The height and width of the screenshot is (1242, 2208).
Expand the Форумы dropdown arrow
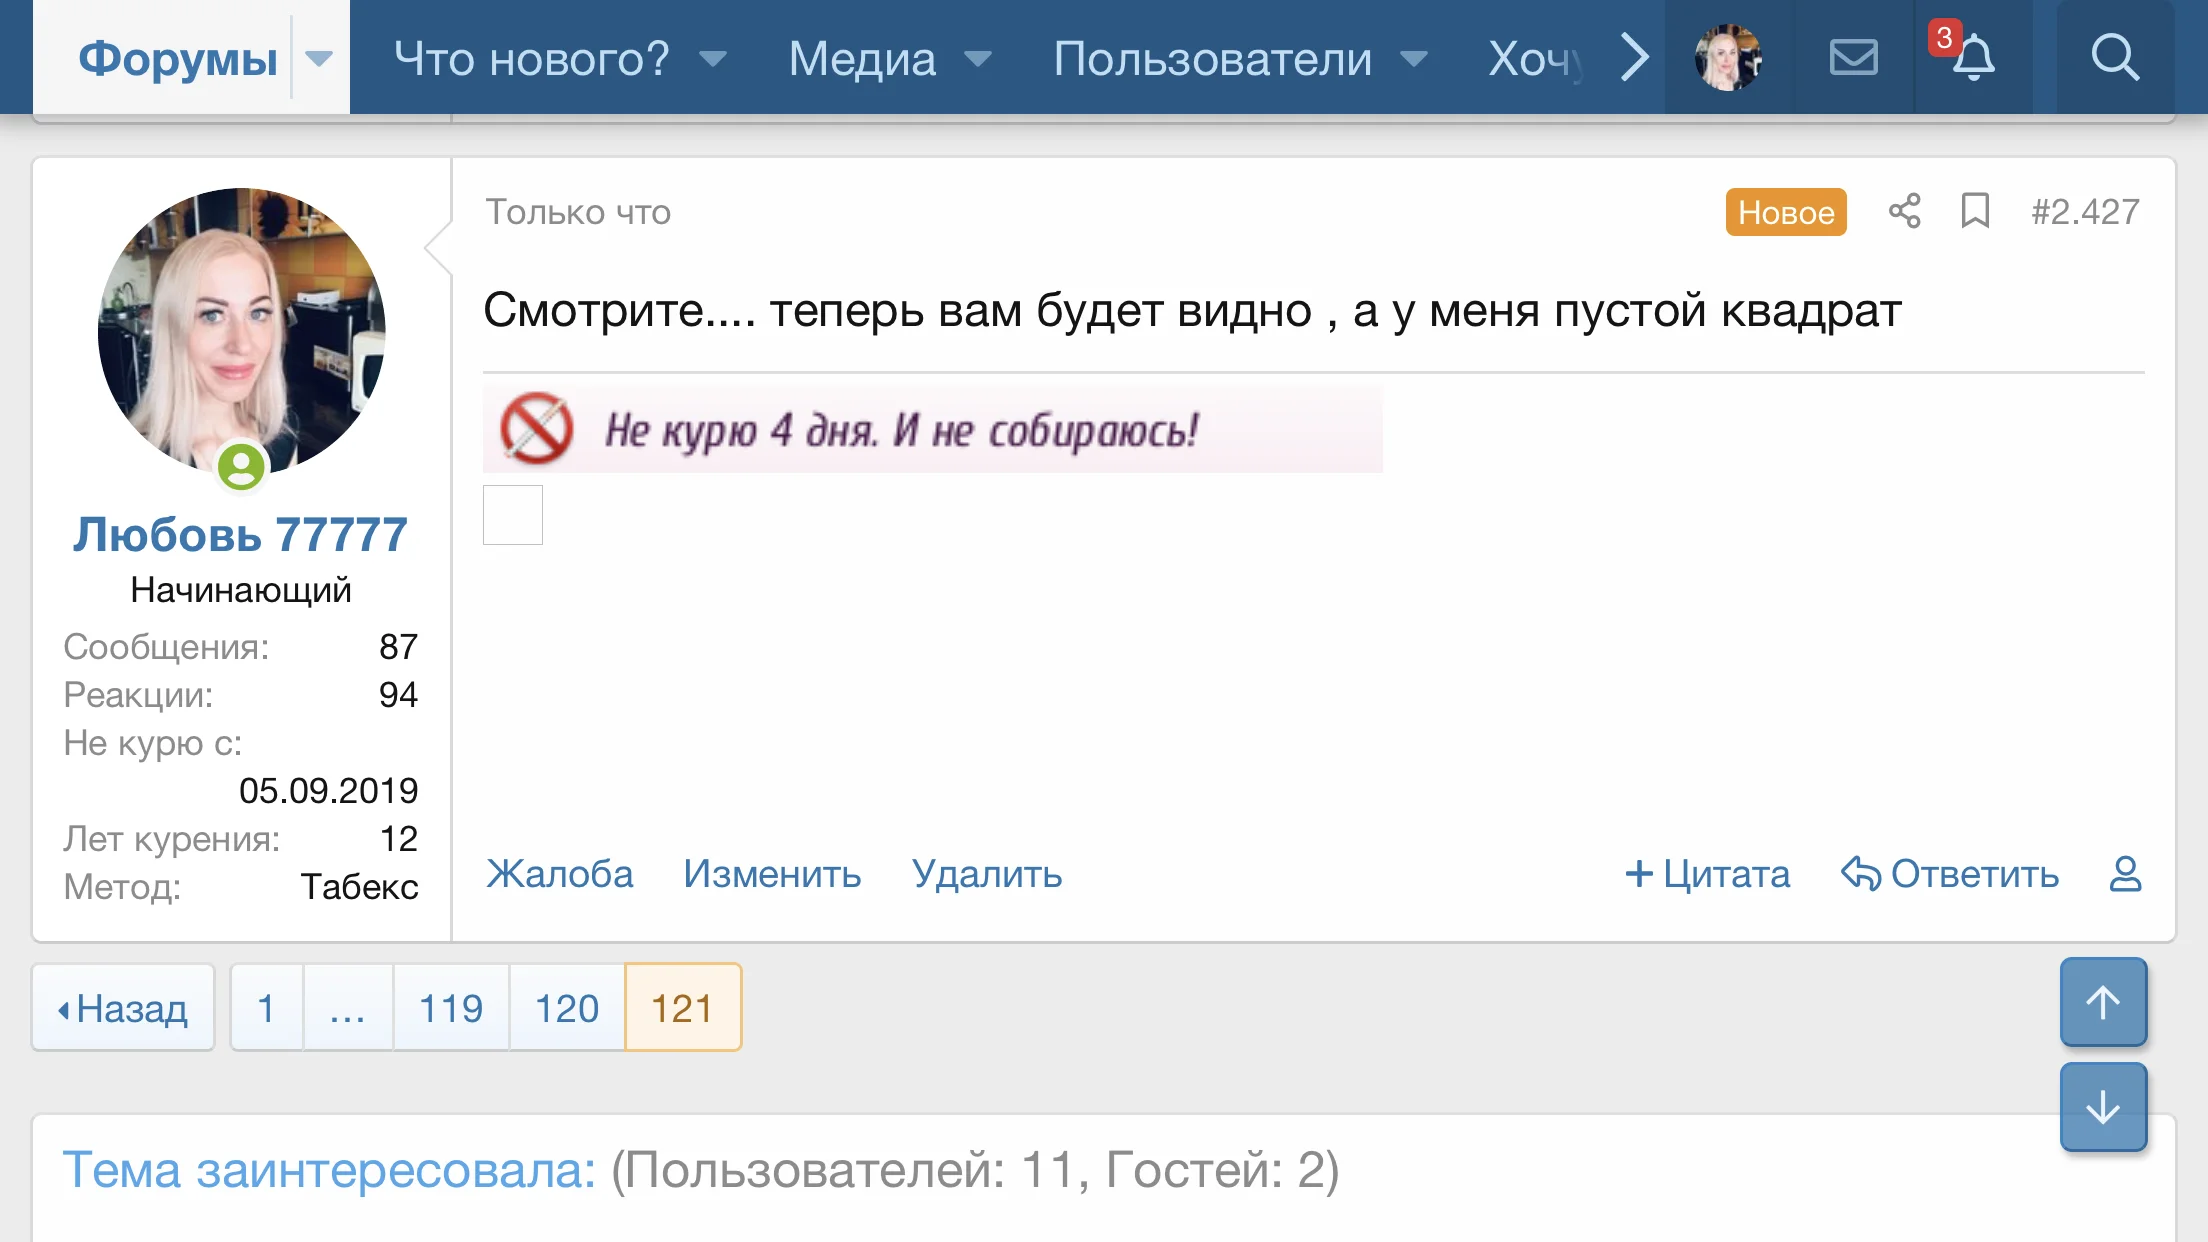[x=319, y=58]
